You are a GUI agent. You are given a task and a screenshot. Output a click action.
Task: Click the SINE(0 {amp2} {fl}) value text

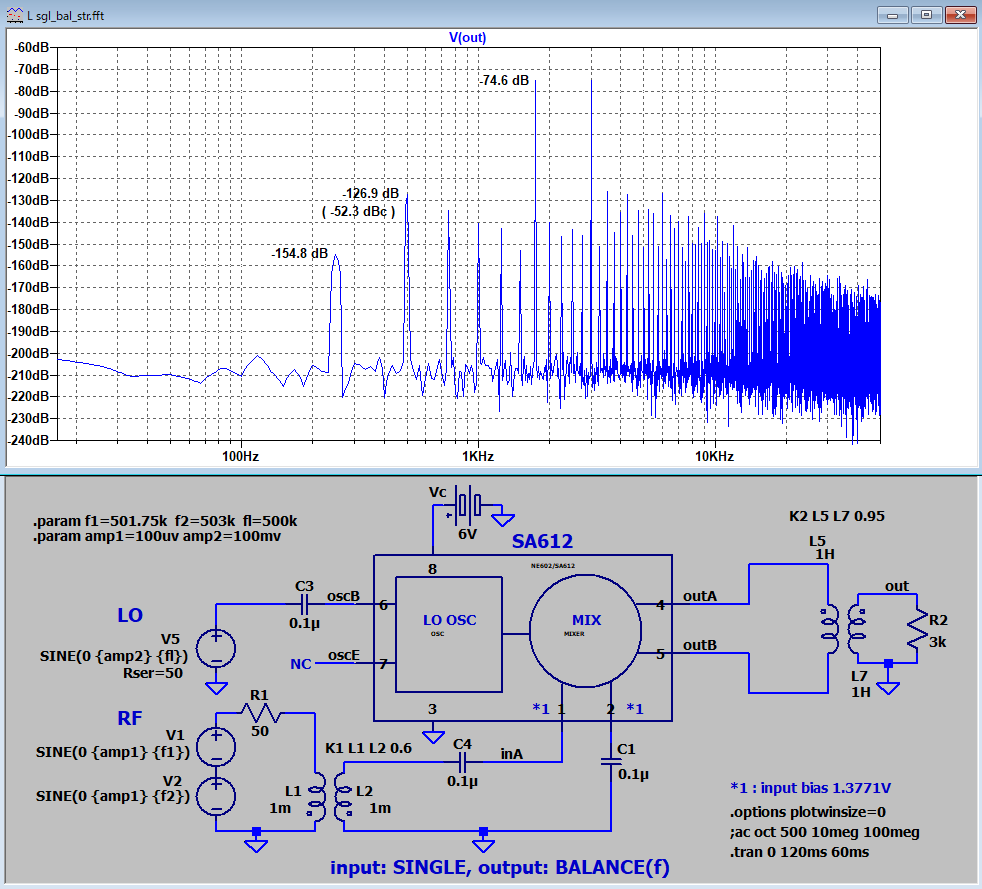pos(114,656)
